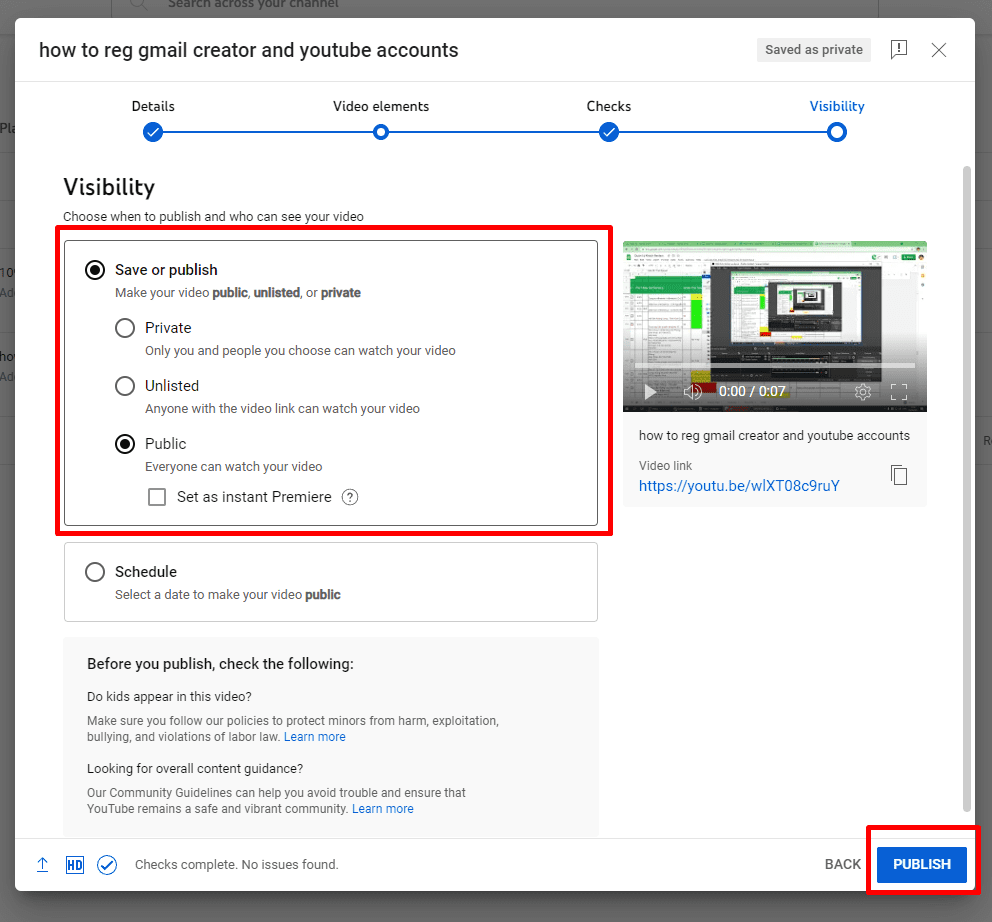Screen dimensions: 992x922
Task: Enter fullscreen on the video preview
Action: coord(898,392)
